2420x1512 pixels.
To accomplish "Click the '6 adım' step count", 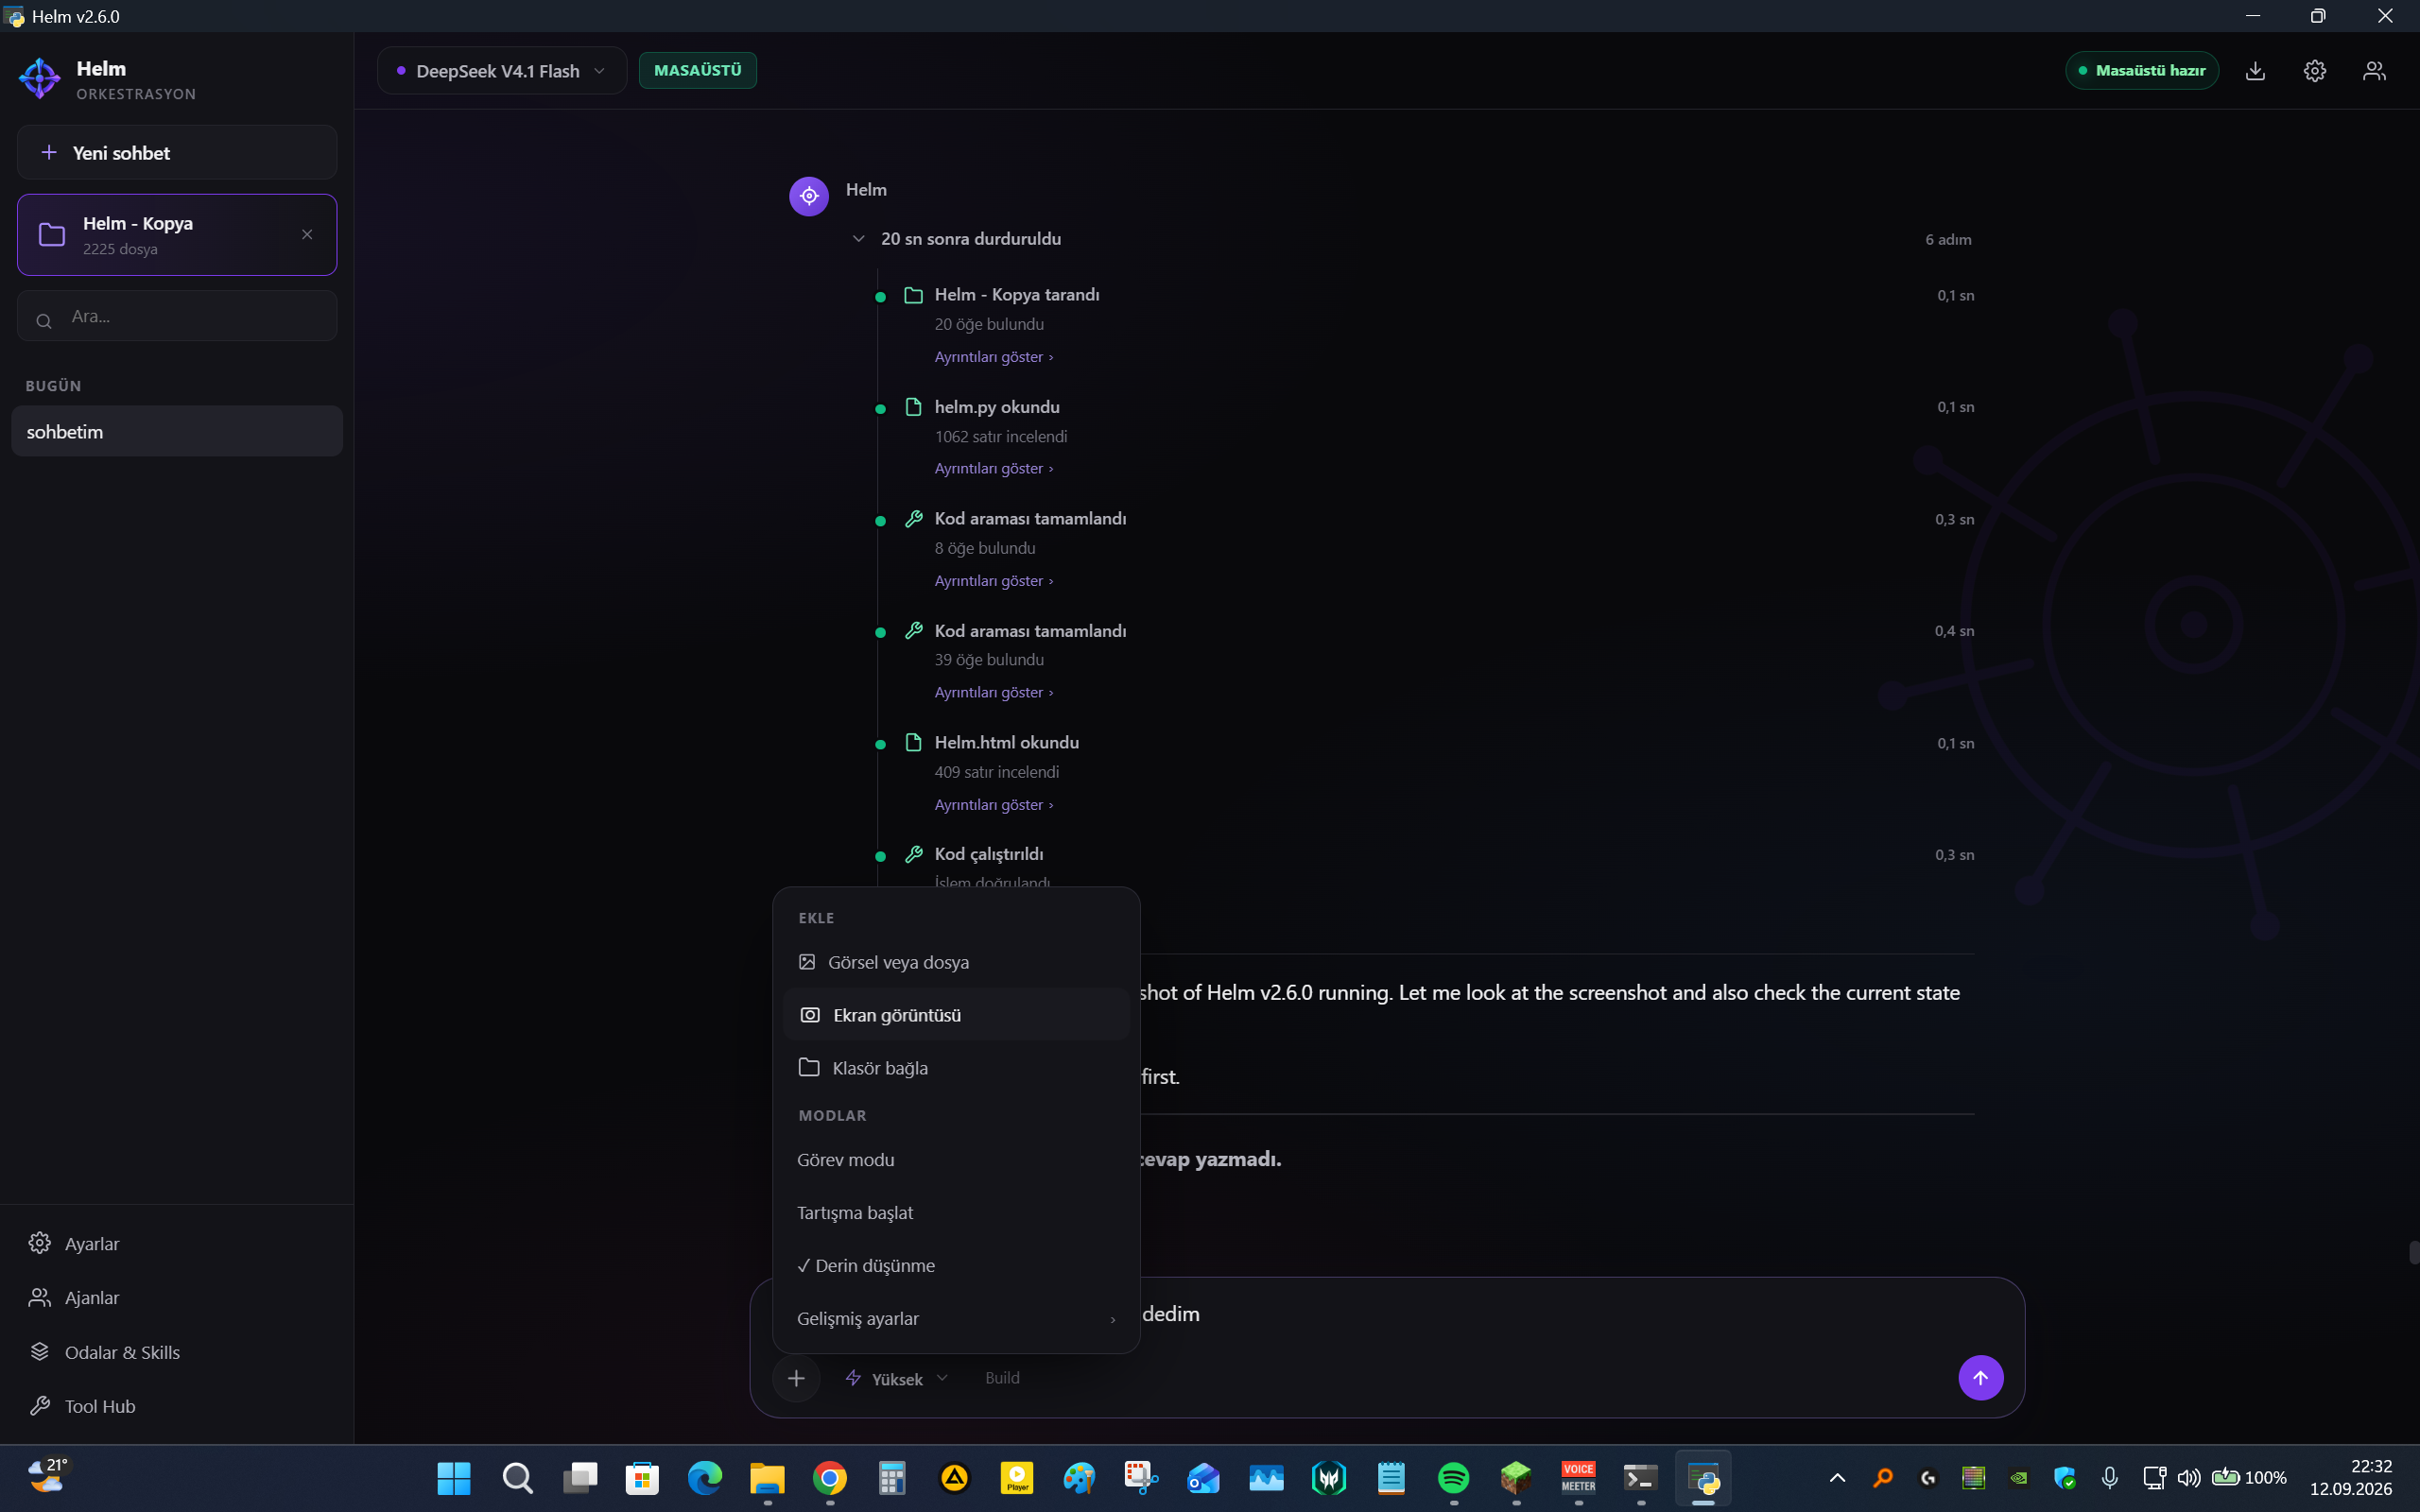I will click(x=1948, y=240).
